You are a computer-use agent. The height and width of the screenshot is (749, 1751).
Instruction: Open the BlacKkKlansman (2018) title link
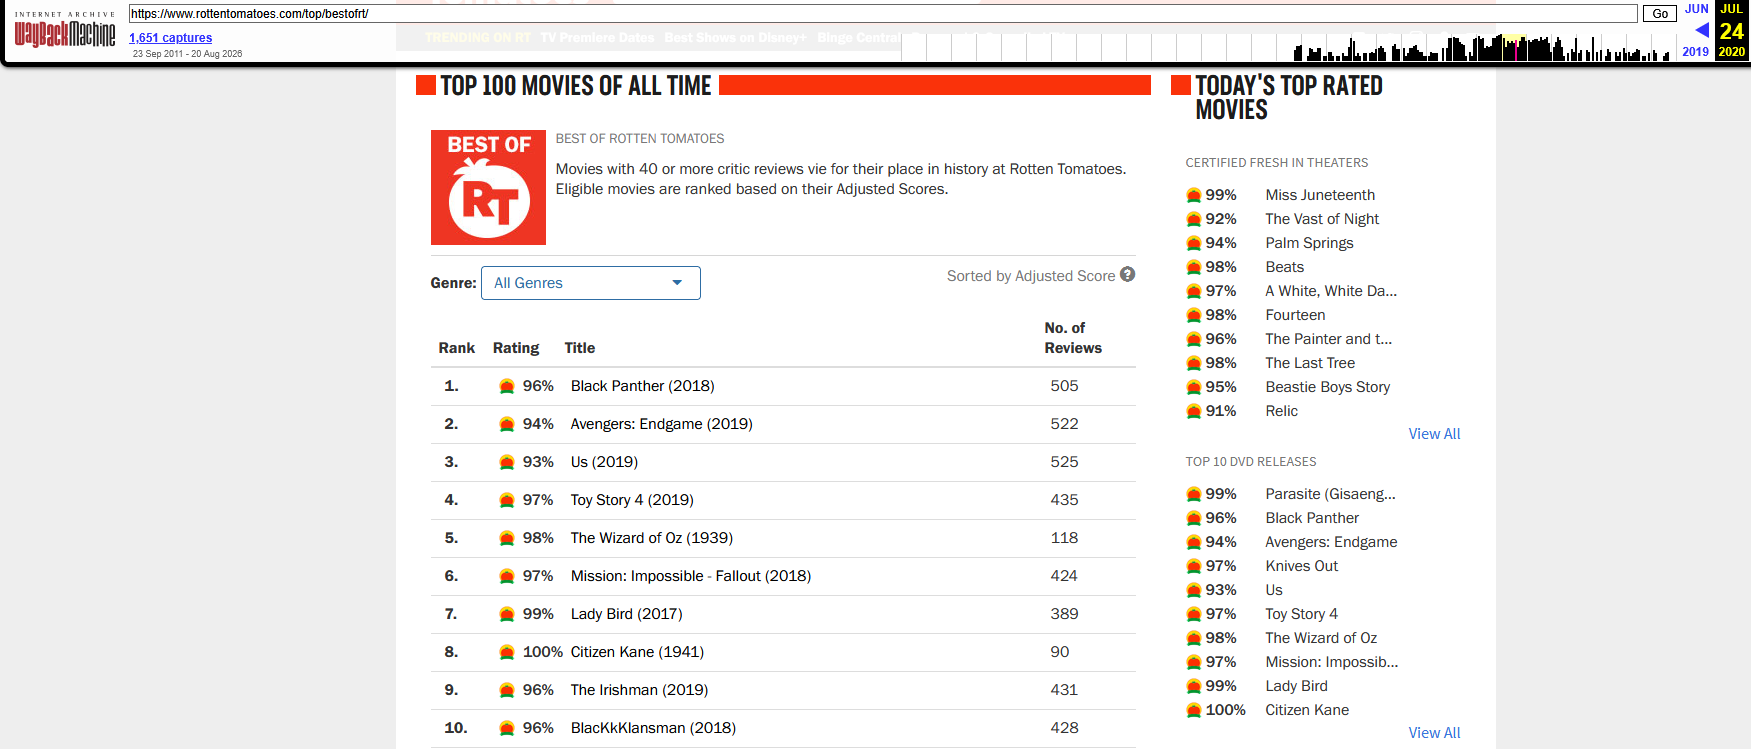pos(653,728)
